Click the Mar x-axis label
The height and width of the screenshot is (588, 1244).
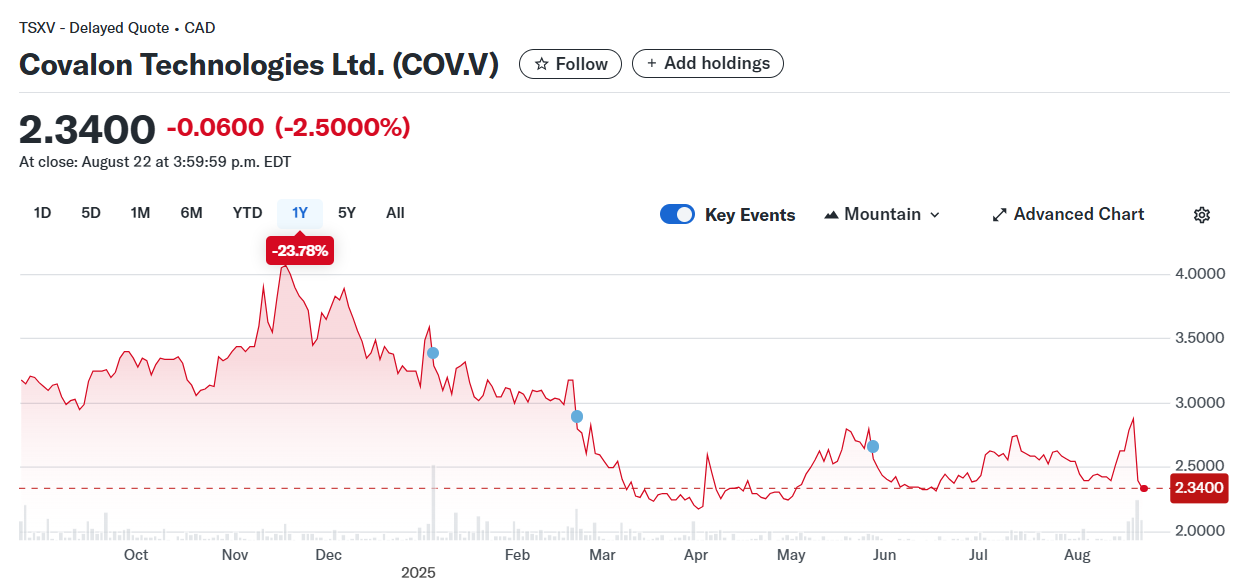(602, 555)
